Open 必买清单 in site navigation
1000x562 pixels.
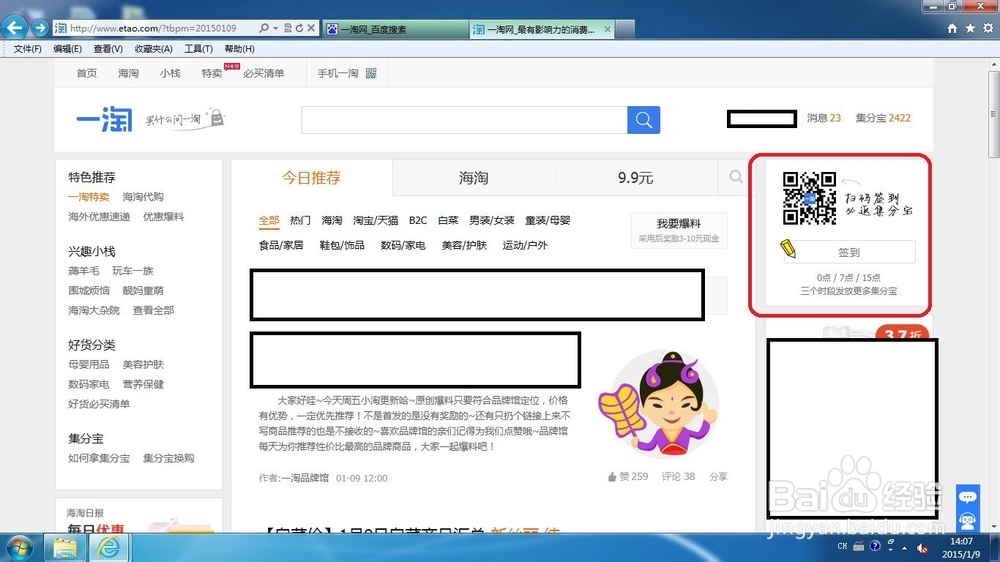(x=263, y=73)
